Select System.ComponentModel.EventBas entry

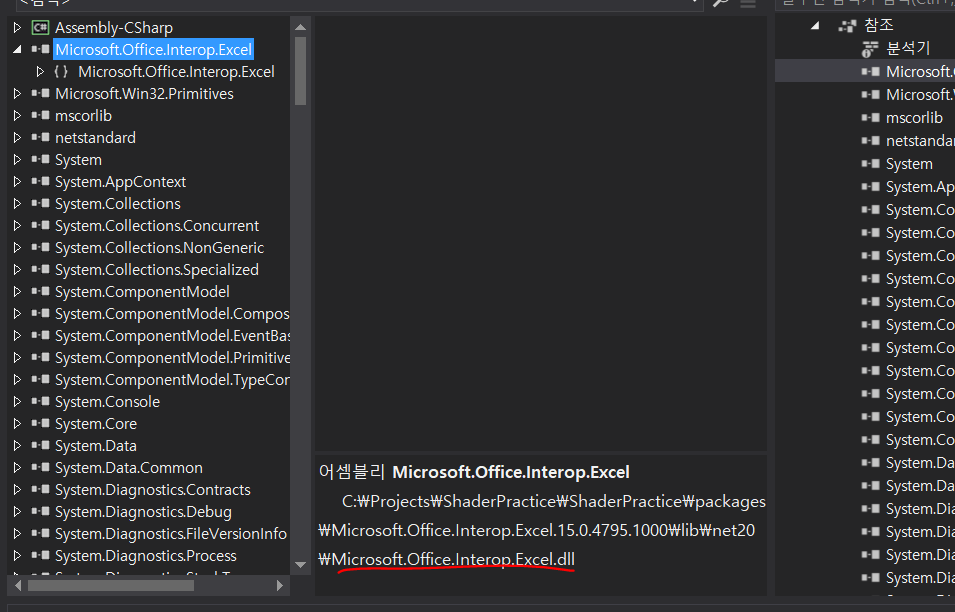click(172, 336)
